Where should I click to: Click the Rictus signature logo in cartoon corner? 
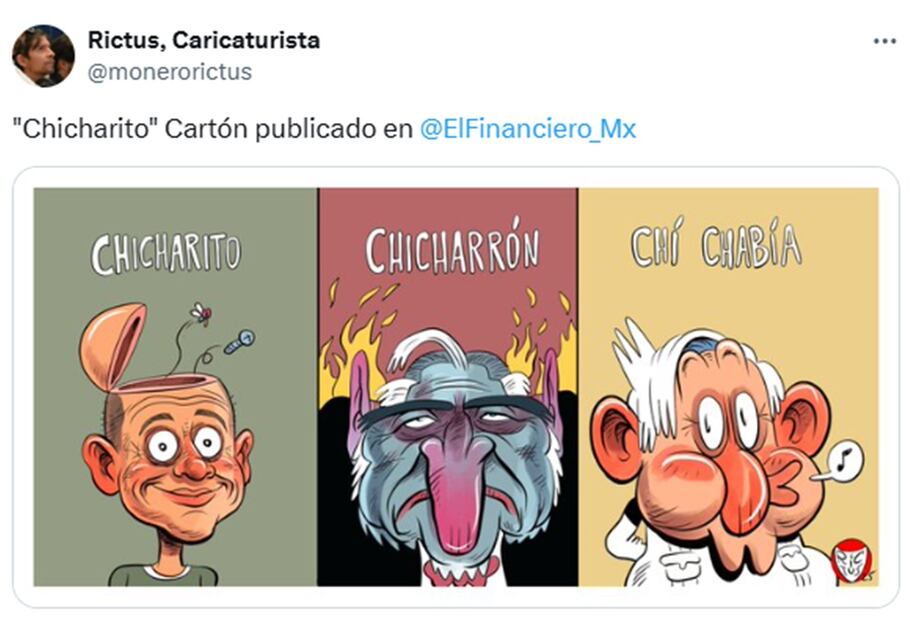(x=852, y=561)
